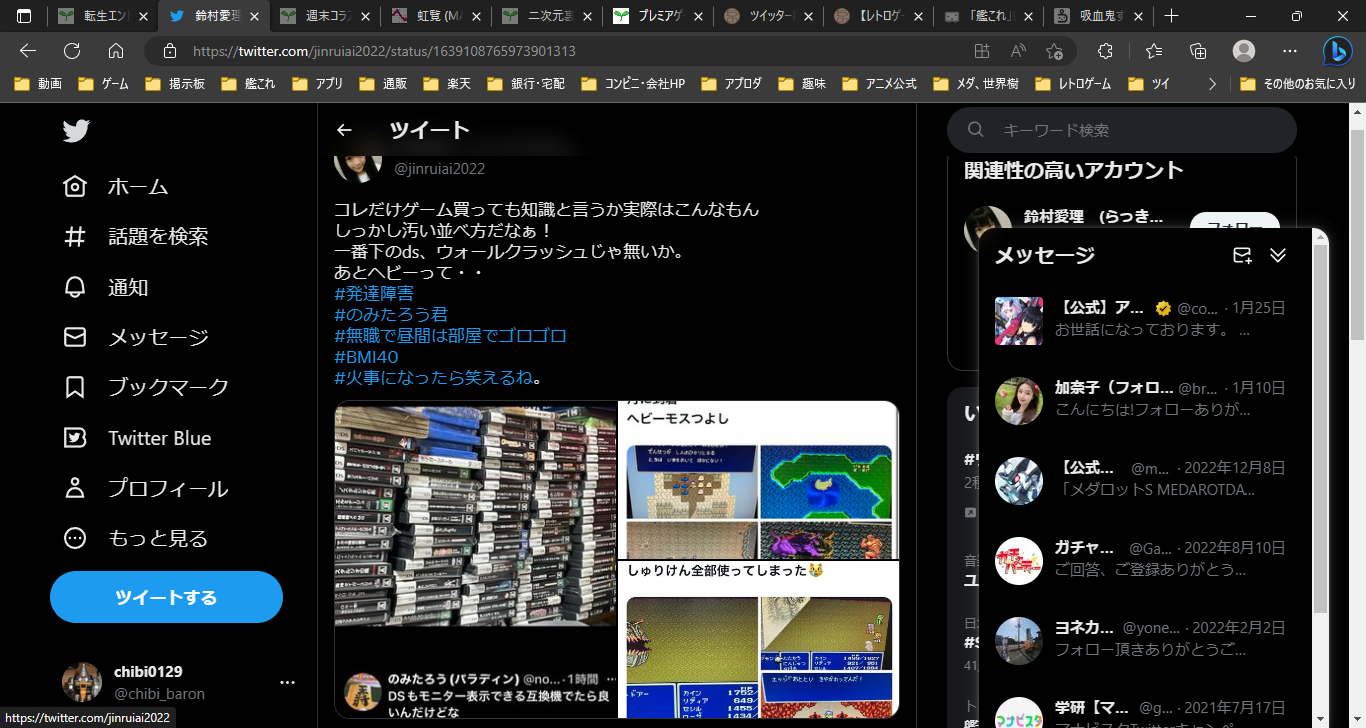Open hashtag #発達障害
Viewport: 1366px width, 728px height.
click(x=374, y=293)
